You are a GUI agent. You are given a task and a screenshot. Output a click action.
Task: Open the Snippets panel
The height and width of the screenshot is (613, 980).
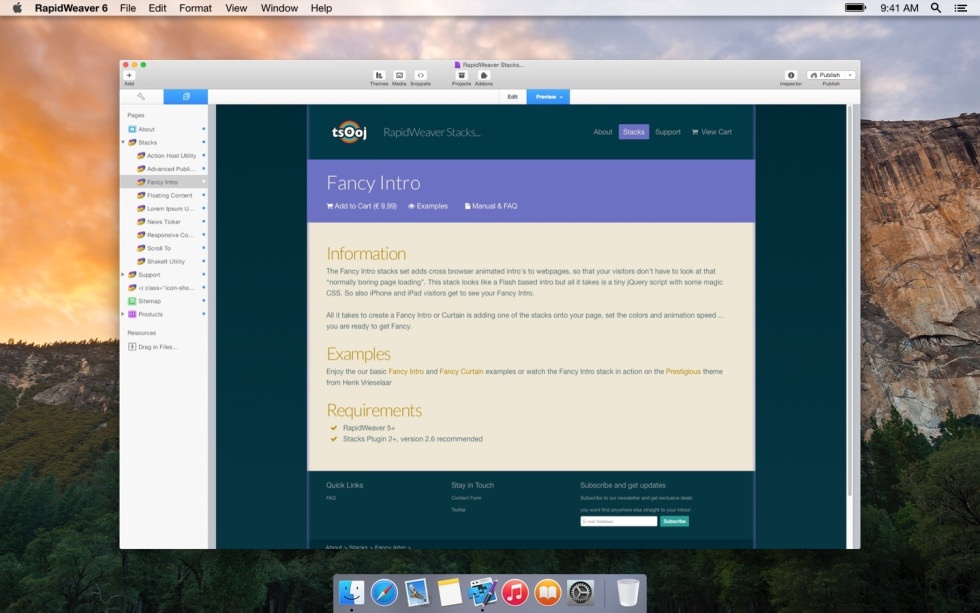pyautogui.click(x=421, y=75)
